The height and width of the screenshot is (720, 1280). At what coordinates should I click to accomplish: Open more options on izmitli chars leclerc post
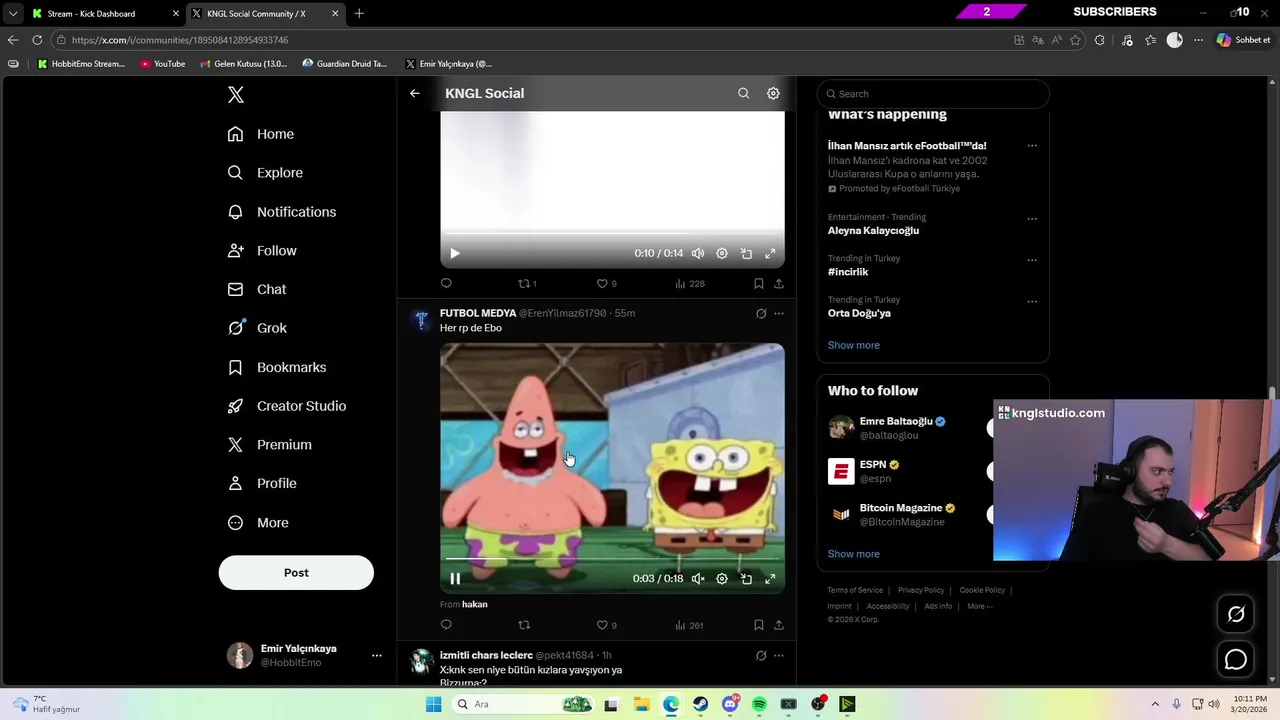[x=779, y=656]
